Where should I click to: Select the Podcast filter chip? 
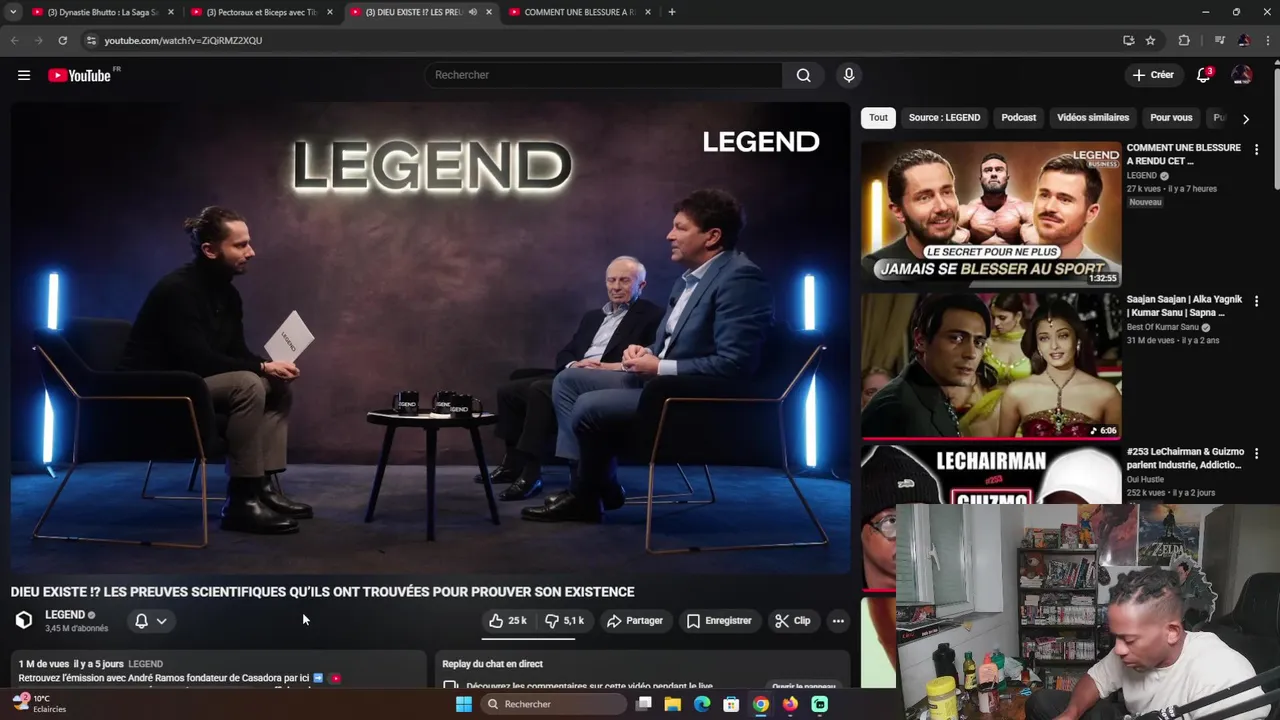pos(1019,118)
